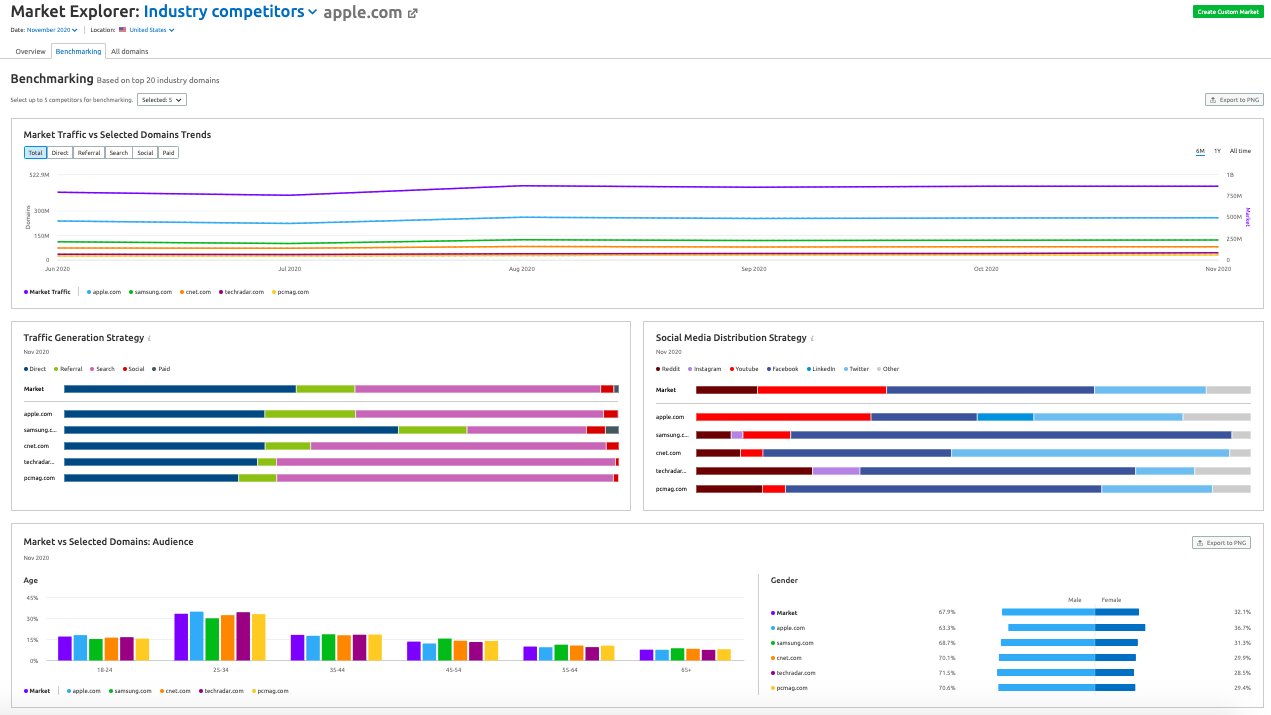Click 45-54 age group axis label
The width and height of the screenshot is (1271, 715).
pyautogui.click(x=453, y=669)
